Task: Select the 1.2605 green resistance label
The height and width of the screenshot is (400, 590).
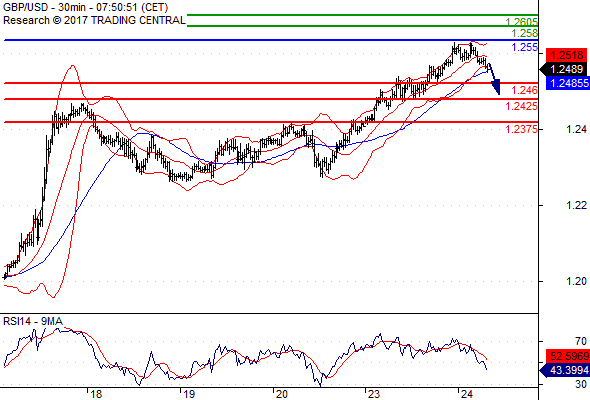Action: [522, 22]
